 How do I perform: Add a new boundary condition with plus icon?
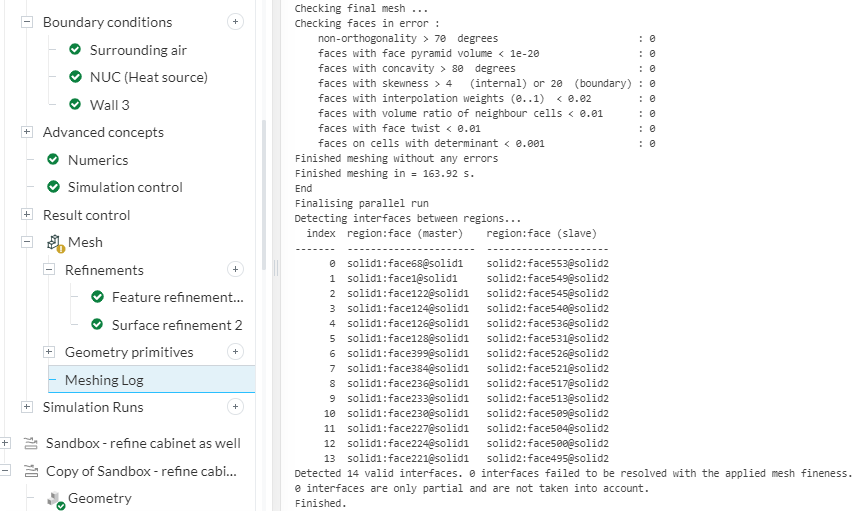[235, 21]
